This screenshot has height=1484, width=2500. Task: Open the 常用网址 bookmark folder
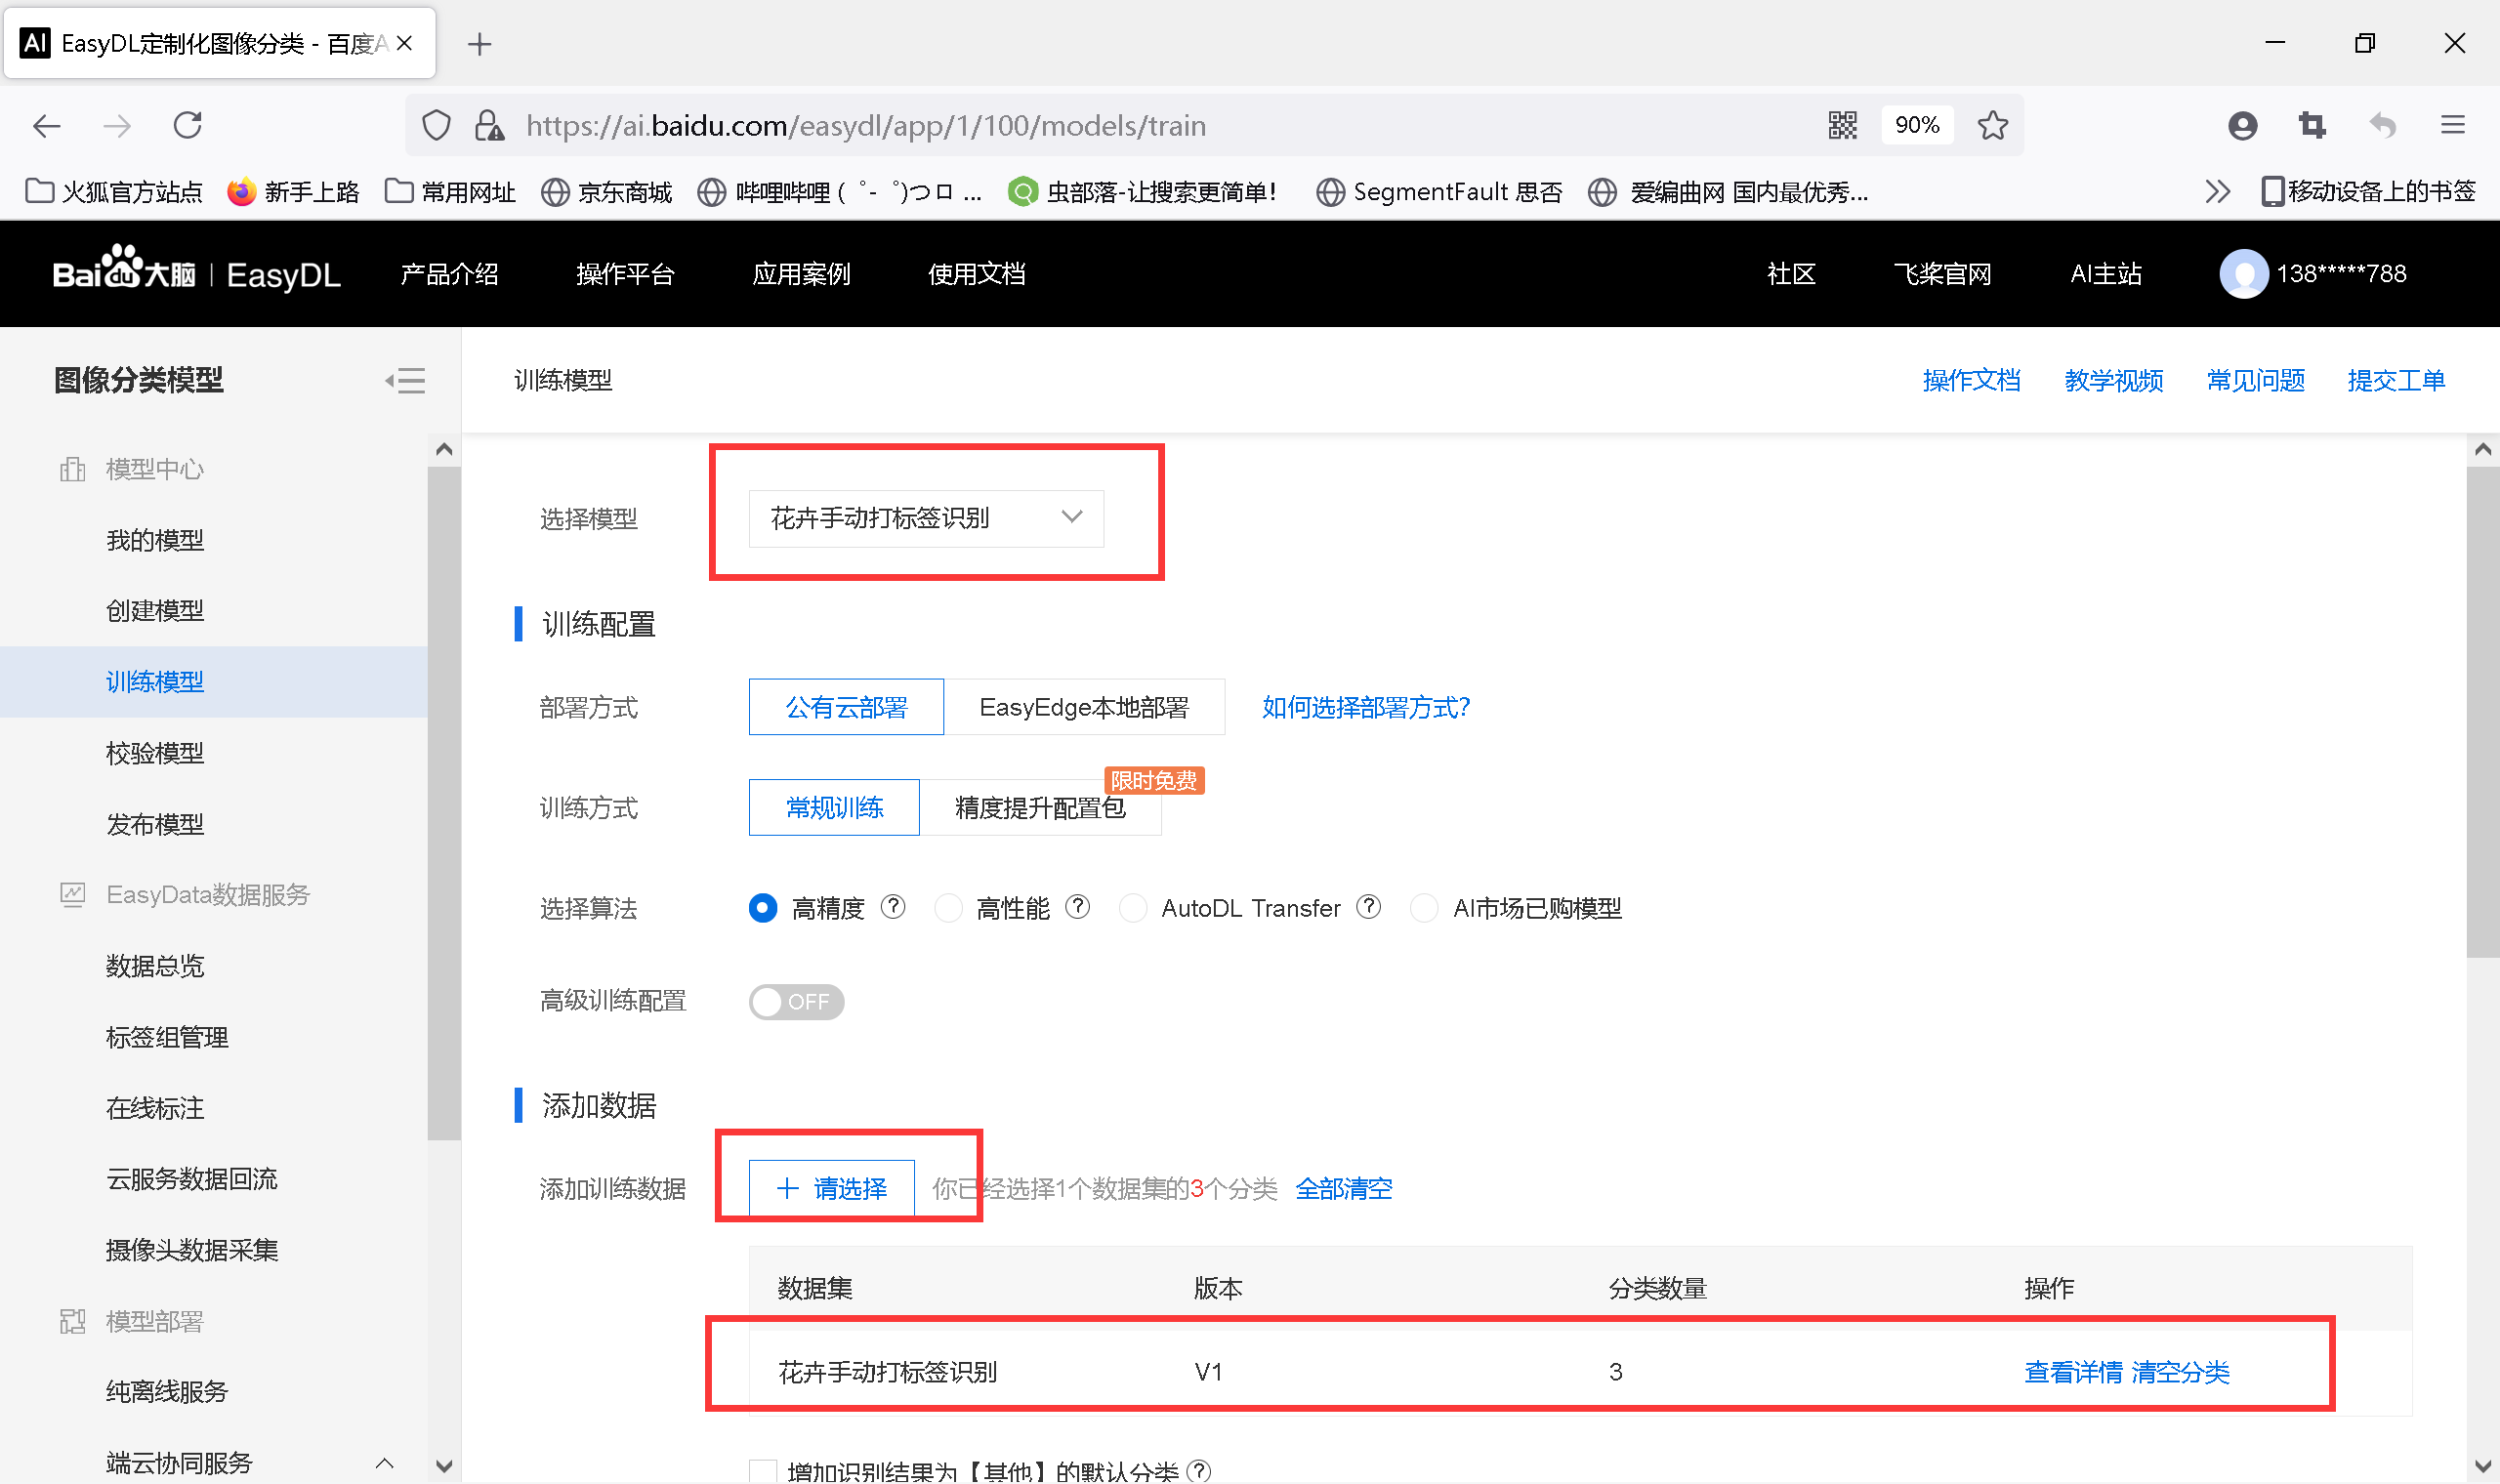tap(450, 191)
